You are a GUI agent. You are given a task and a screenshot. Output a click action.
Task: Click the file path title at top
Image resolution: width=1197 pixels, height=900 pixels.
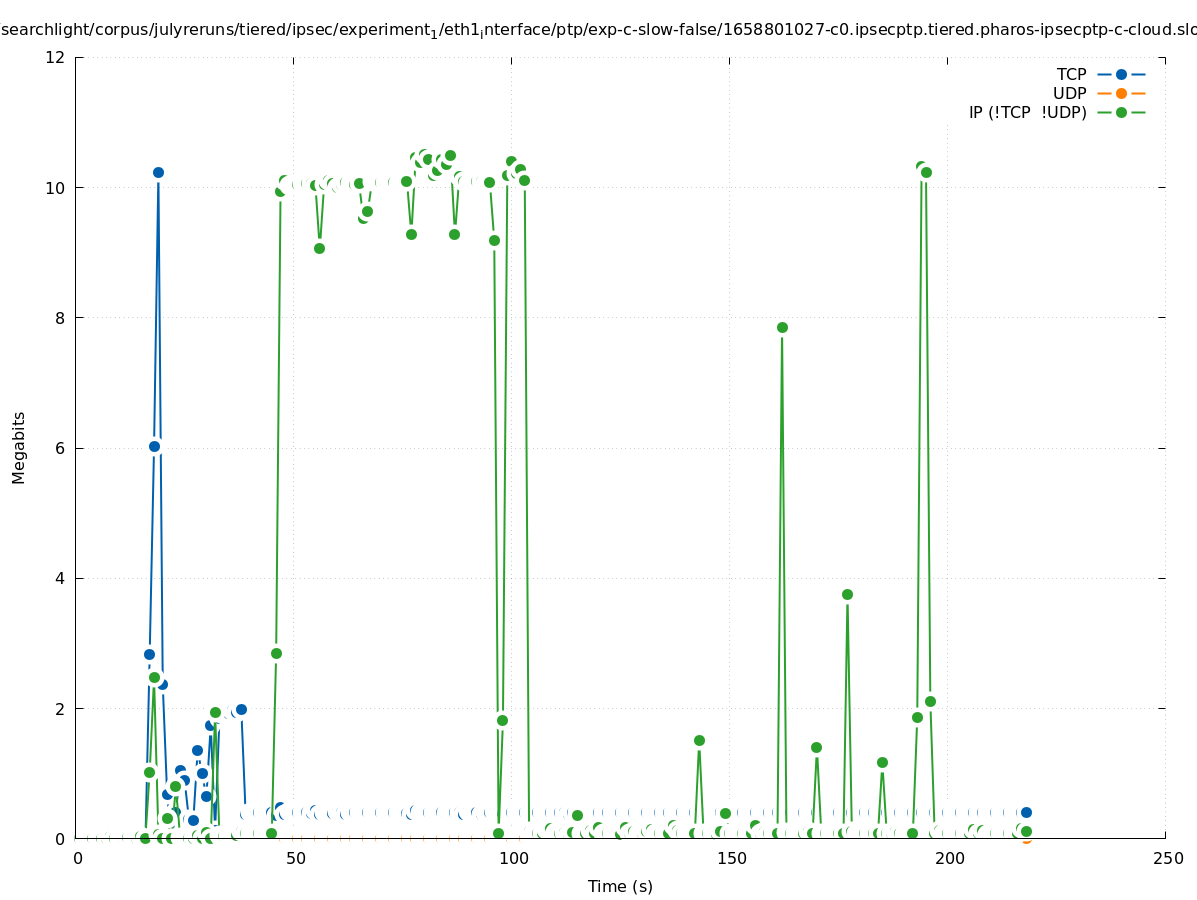(x=598, y=30)
